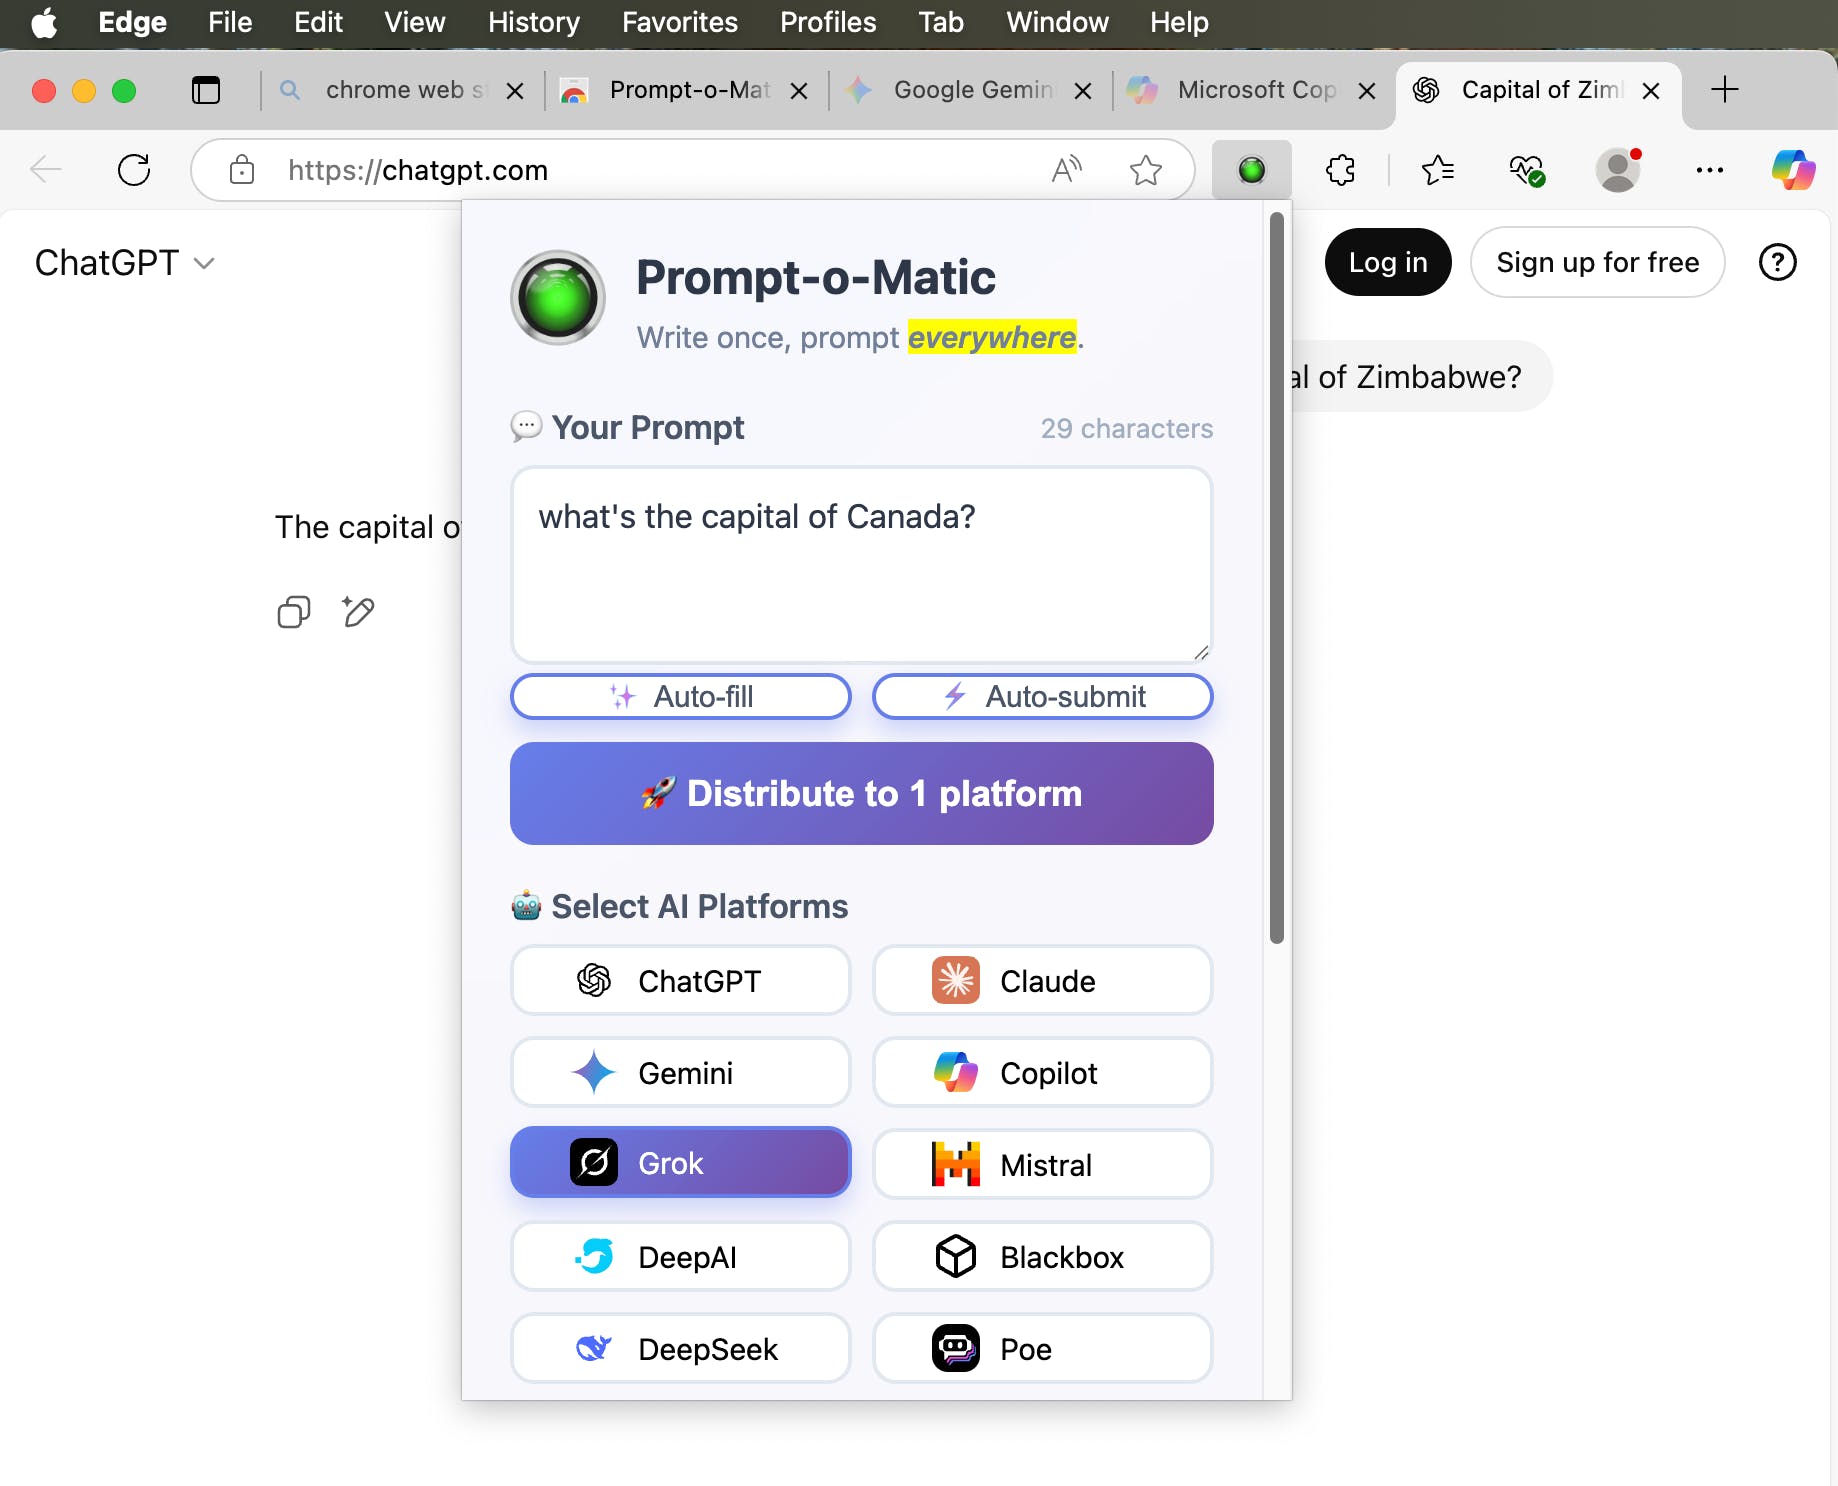Select the Blackbox platform
This screenshot has height=1486, width=1838.
point(1043,1257)
